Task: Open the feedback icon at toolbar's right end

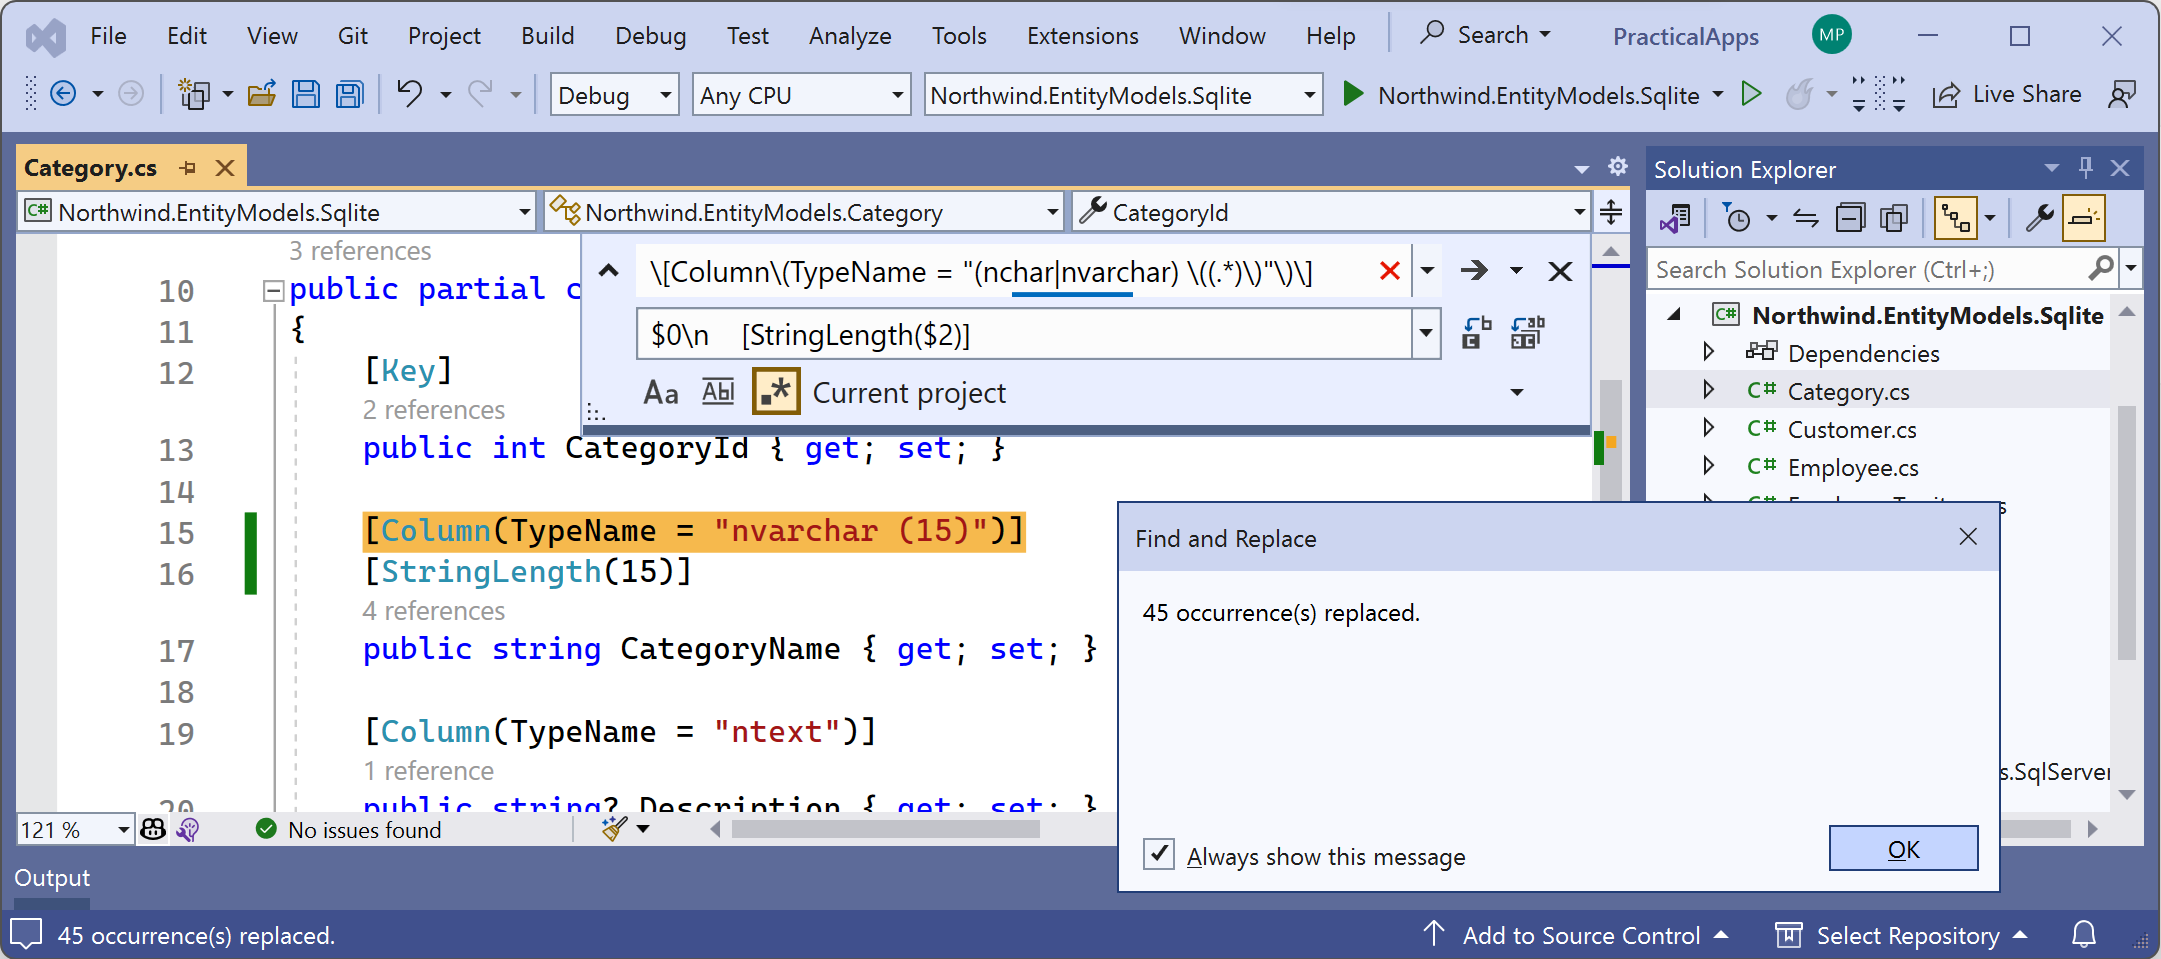Action: pyautogui.click(x=2121, y=94)
